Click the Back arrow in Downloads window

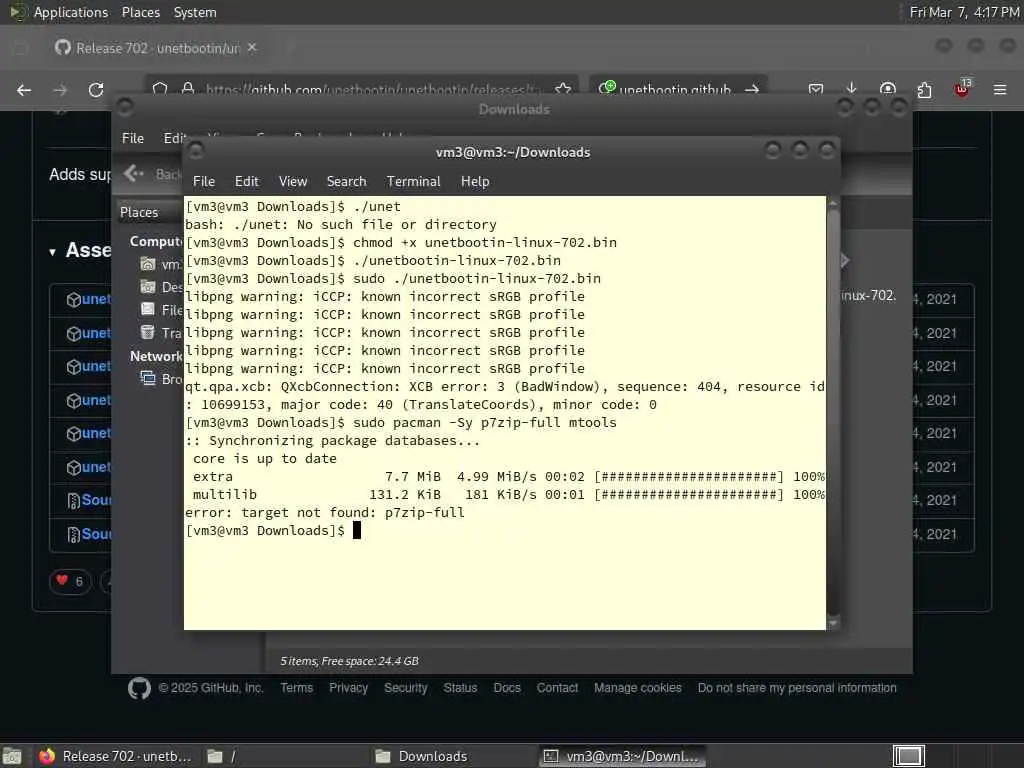[x=133, y=173]
